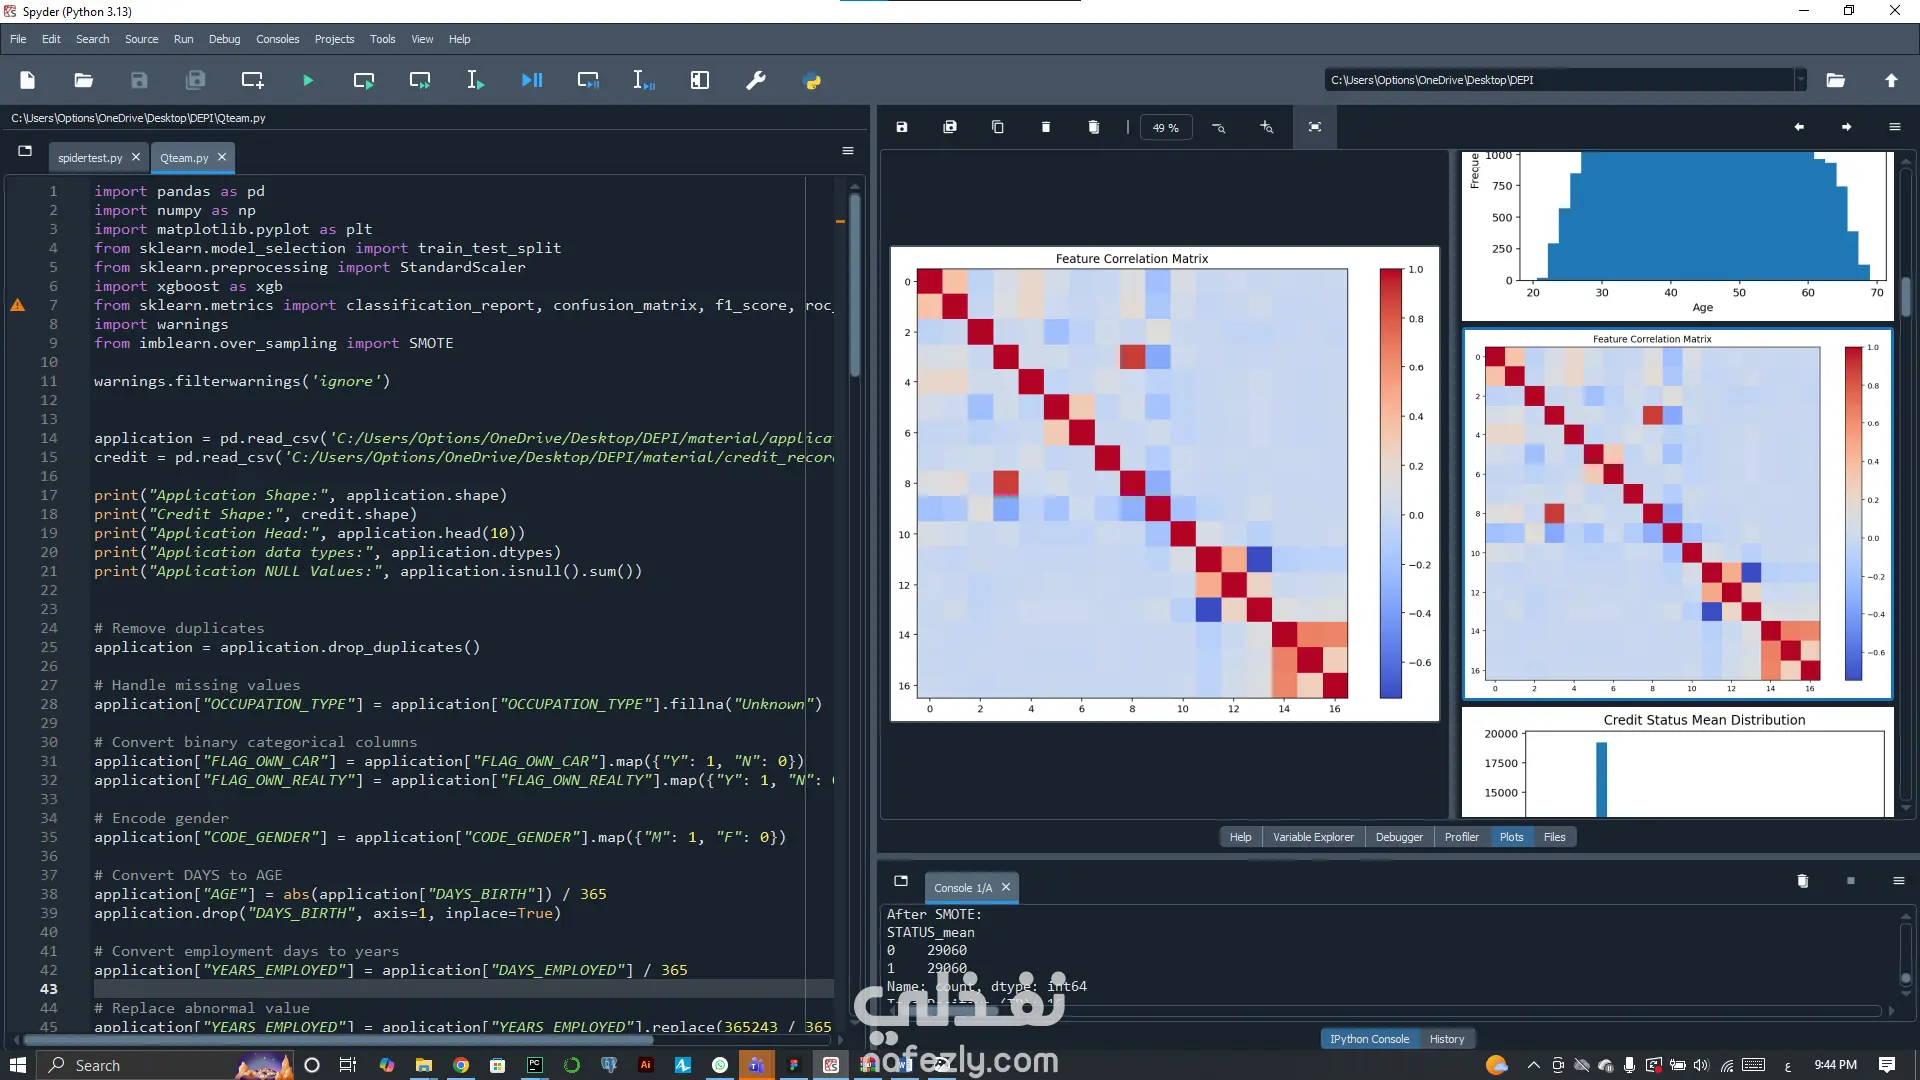This screenshot has width=1920, height=1080.
Task: Click the Run current cell icon
Action: coord(364,80)
